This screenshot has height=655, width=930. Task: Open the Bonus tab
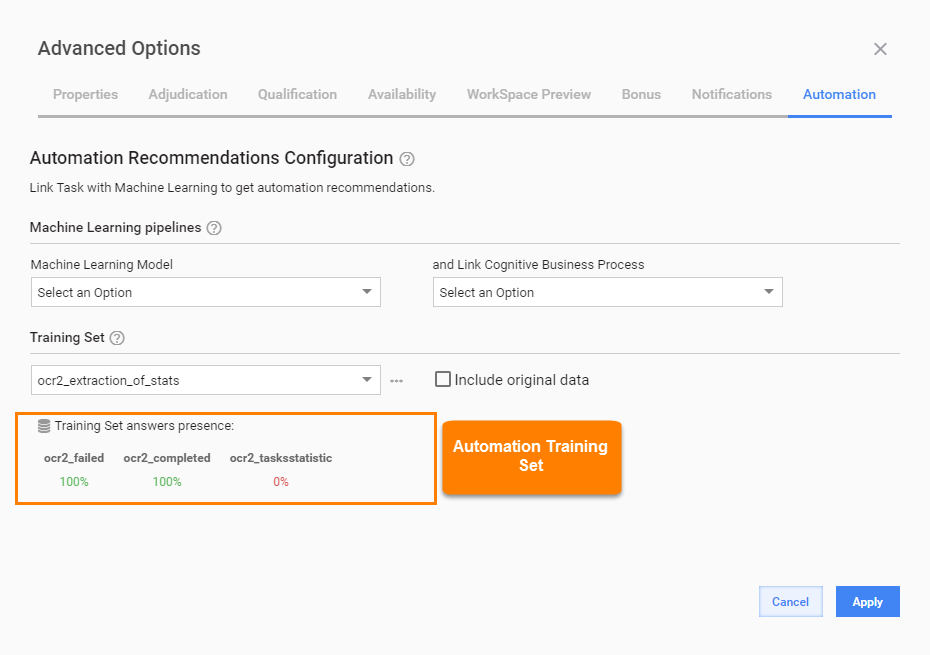[x=641, y=94]
